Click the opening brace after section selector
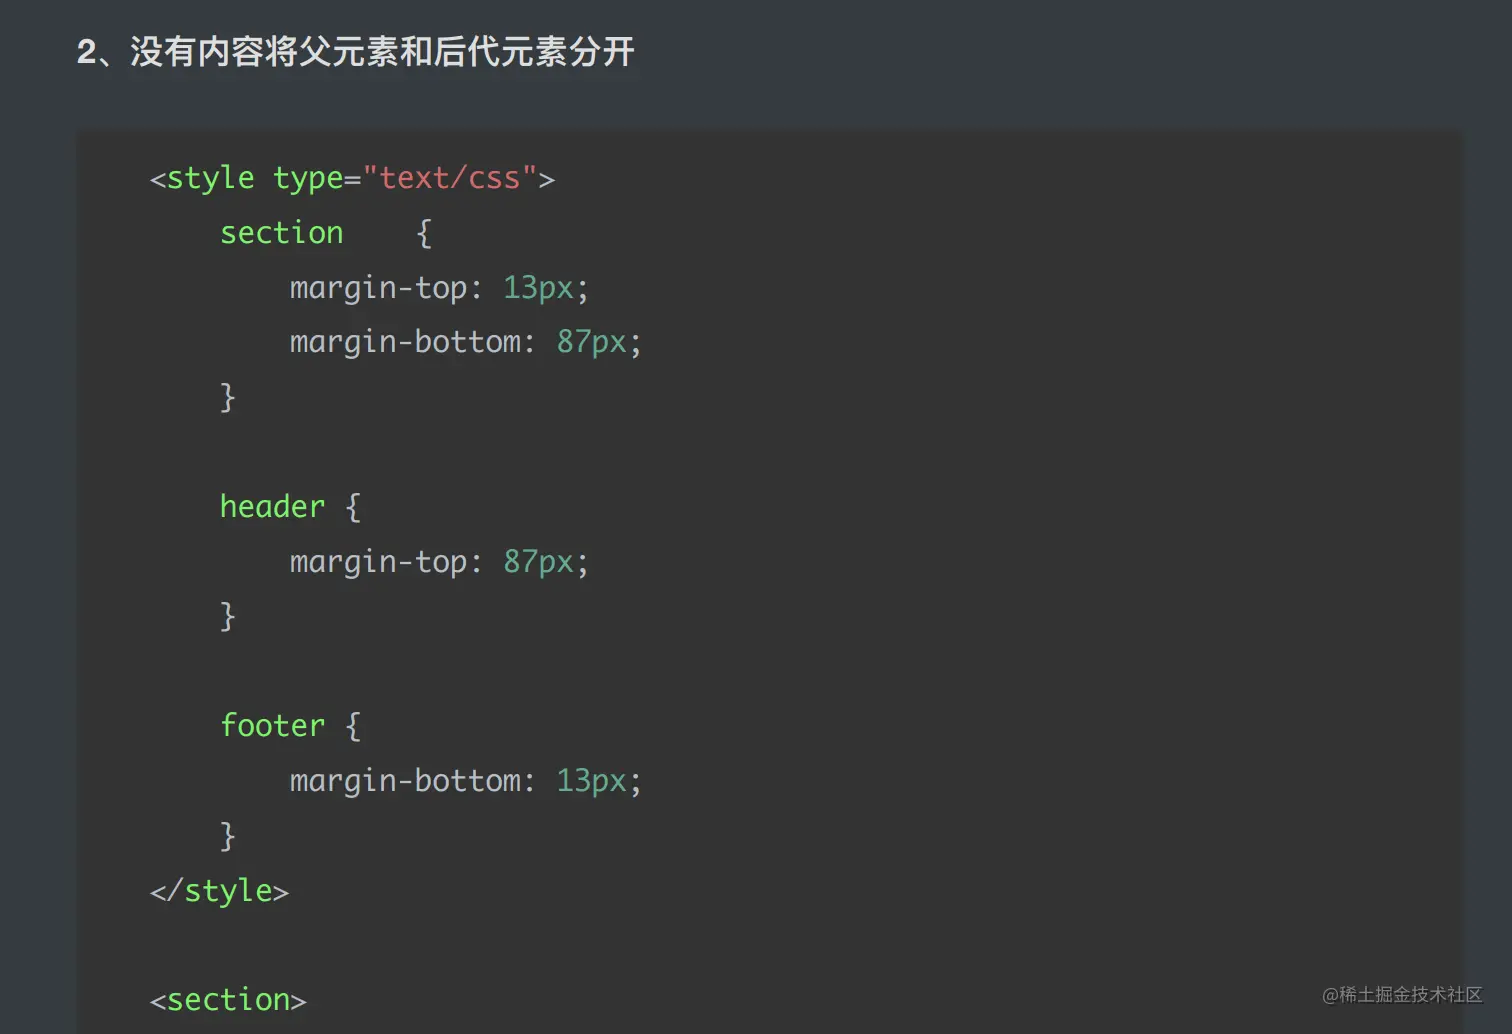 (x=424, y=233)
